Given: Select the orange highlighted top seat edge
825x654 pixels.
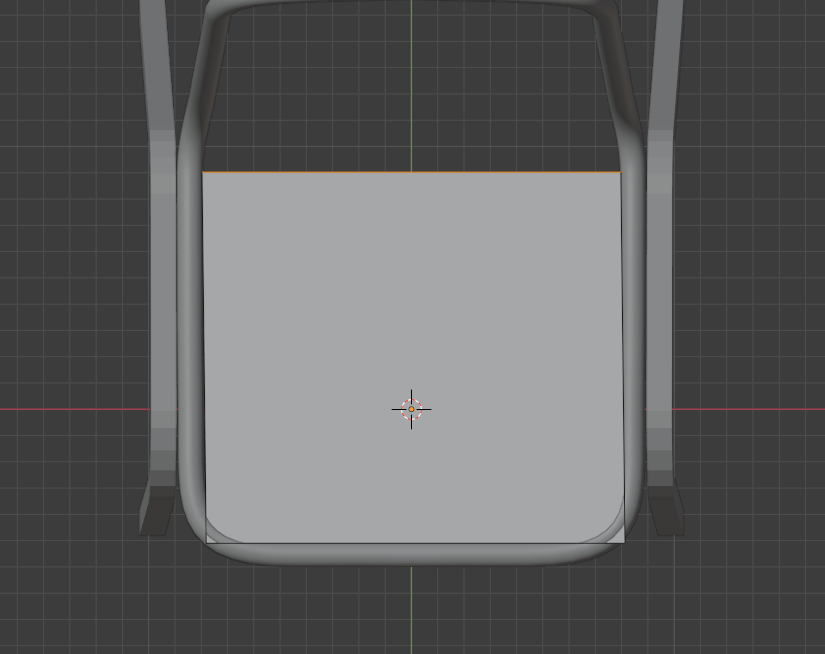Looking at the screenshot, I should click(411, 172).
